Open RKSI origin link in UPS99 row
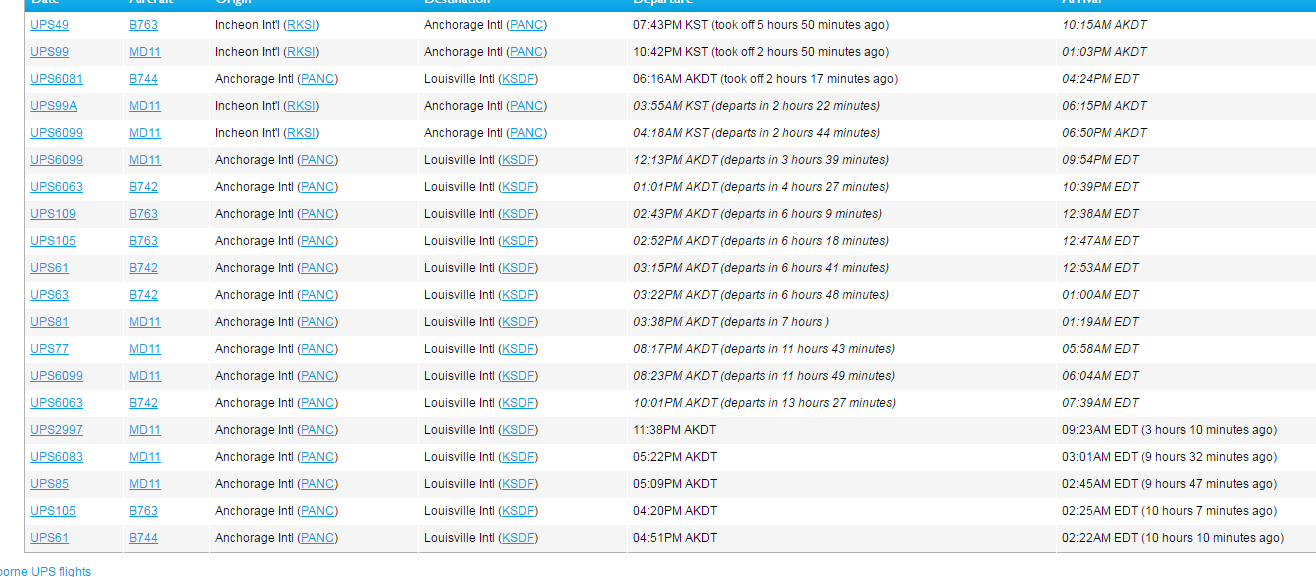This screenshot has height=577, width=1316. click(x=301, y=52)
